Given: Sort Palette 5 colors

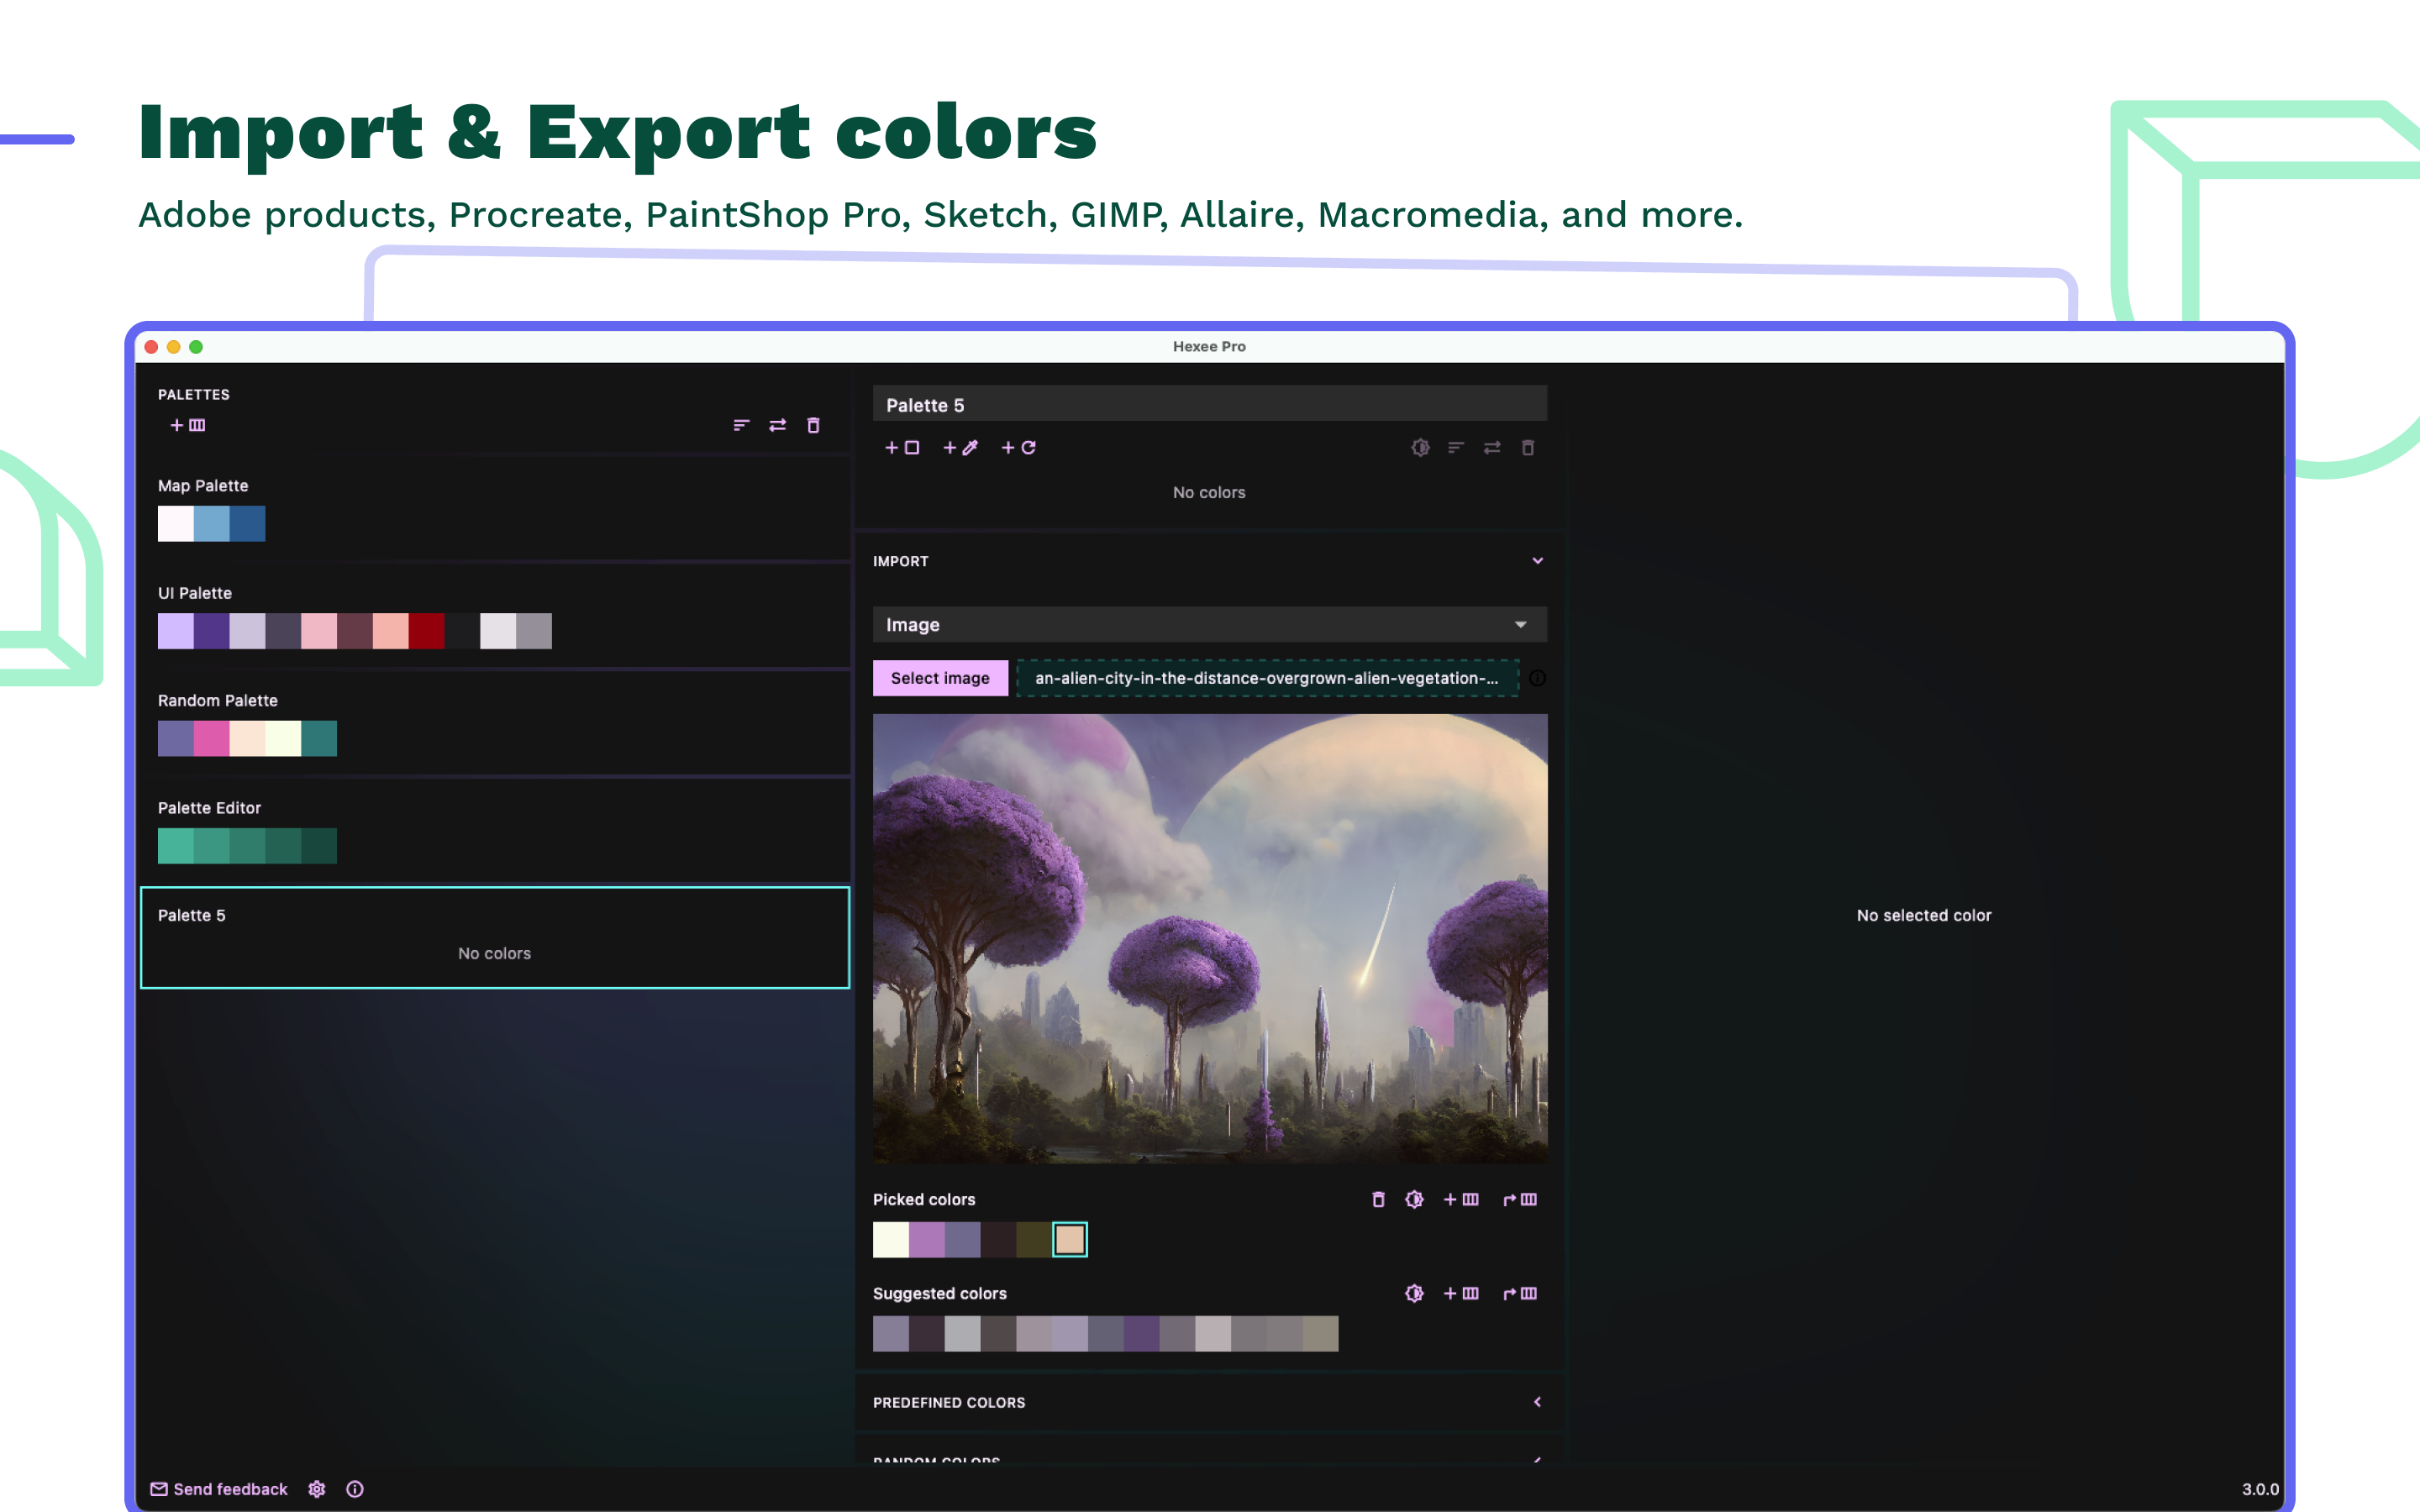Looking at the screenshot, I should click(1456, 448).
